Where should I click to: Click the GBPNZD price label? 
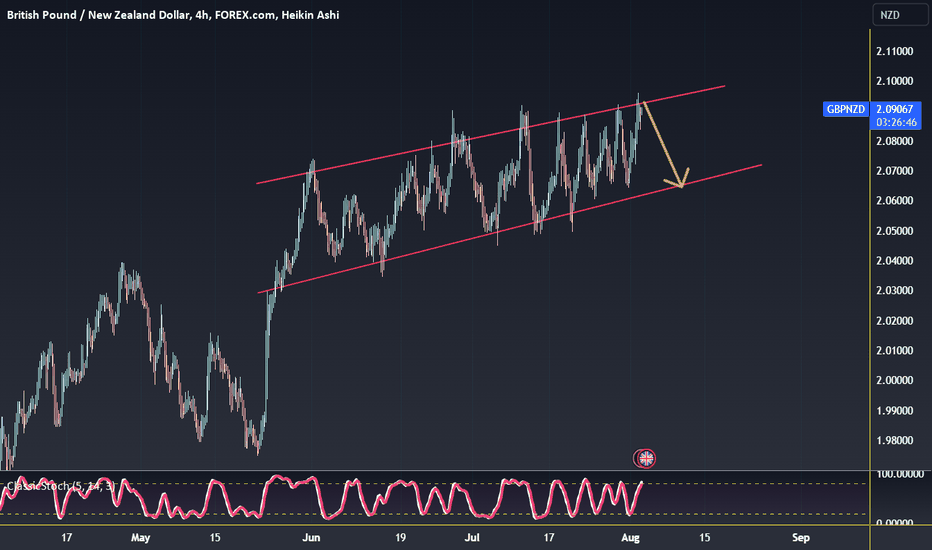click(x=846, y=109)
